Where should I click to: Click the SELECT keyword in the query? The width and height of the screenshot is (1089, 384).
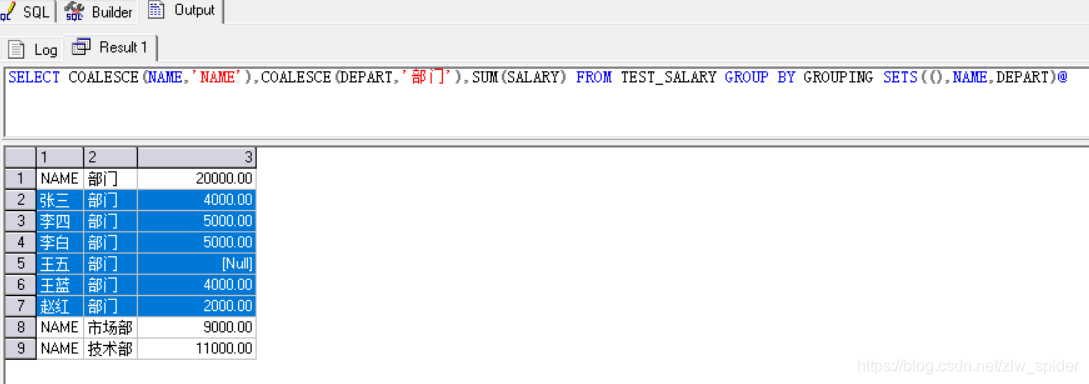pyautogui.click(x=34, y=78)
